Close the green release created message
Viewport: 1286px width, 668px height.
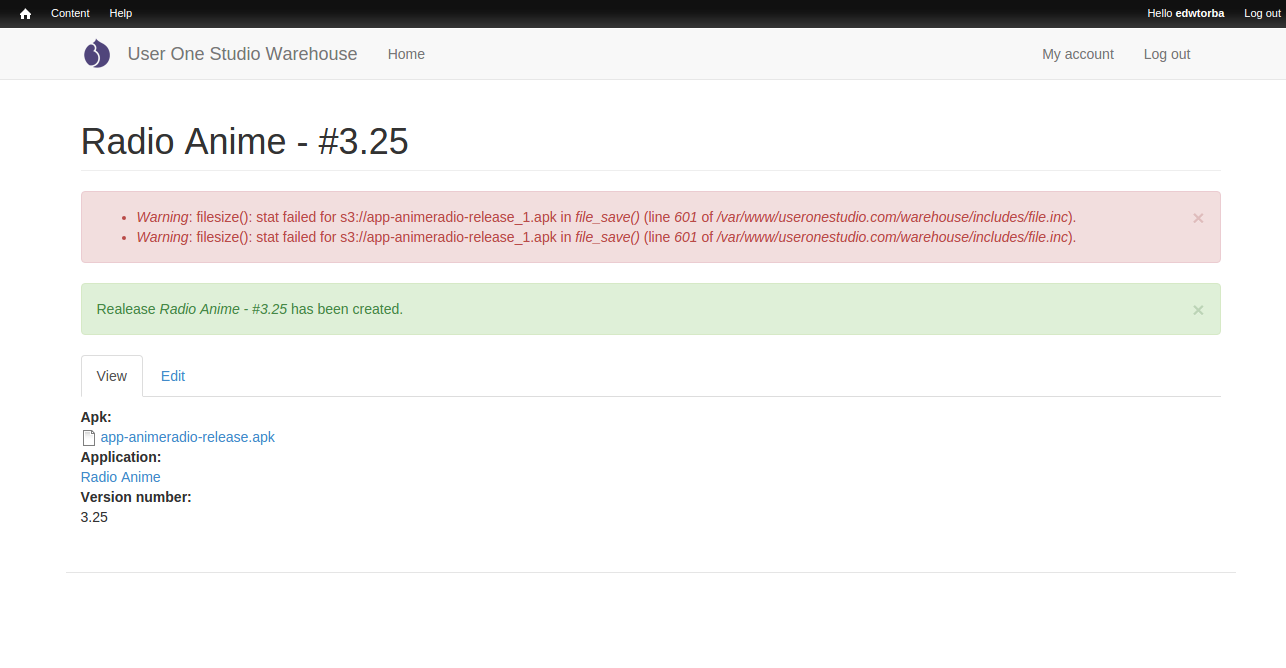click(1197, 310)
